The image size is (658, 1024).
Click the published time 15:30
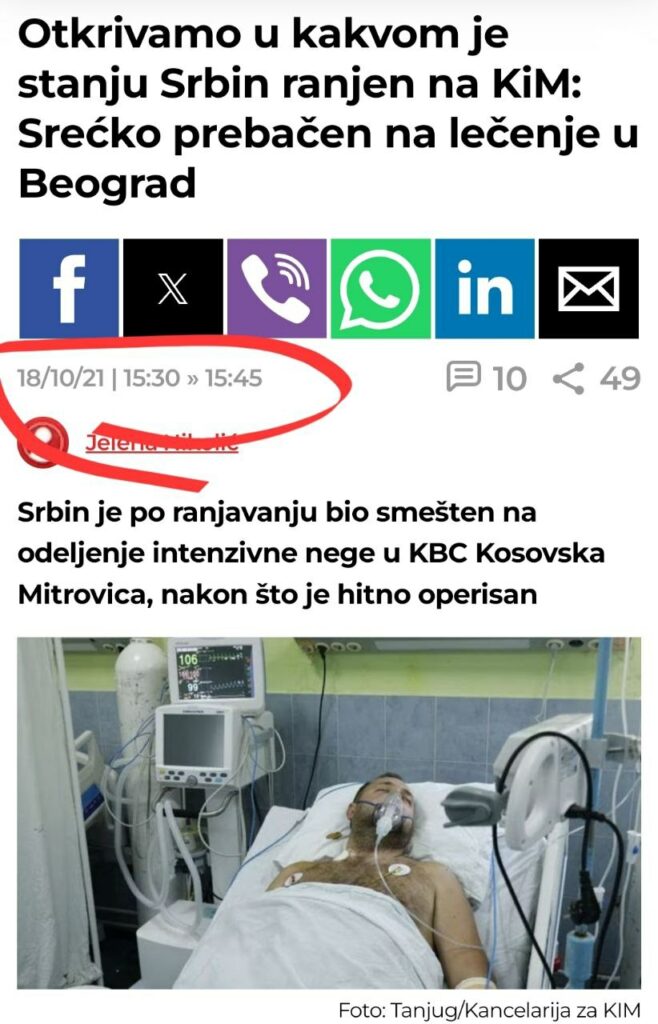(151, 378)
